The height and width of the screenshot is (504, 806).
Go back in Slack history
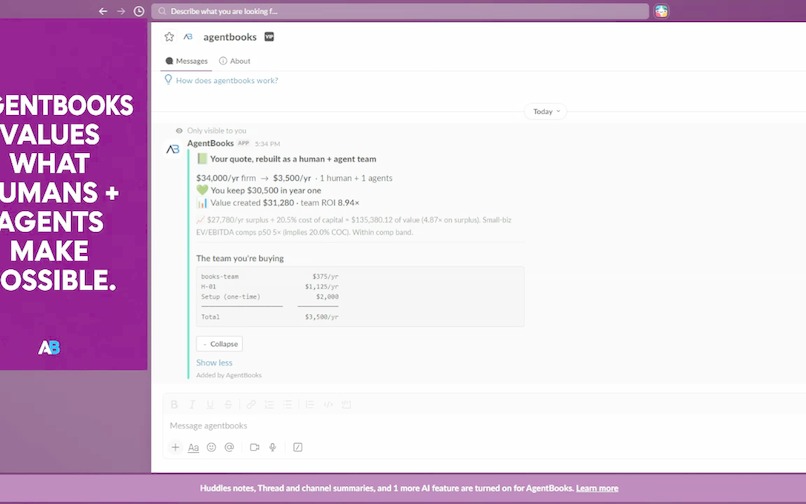pos(103,11)
